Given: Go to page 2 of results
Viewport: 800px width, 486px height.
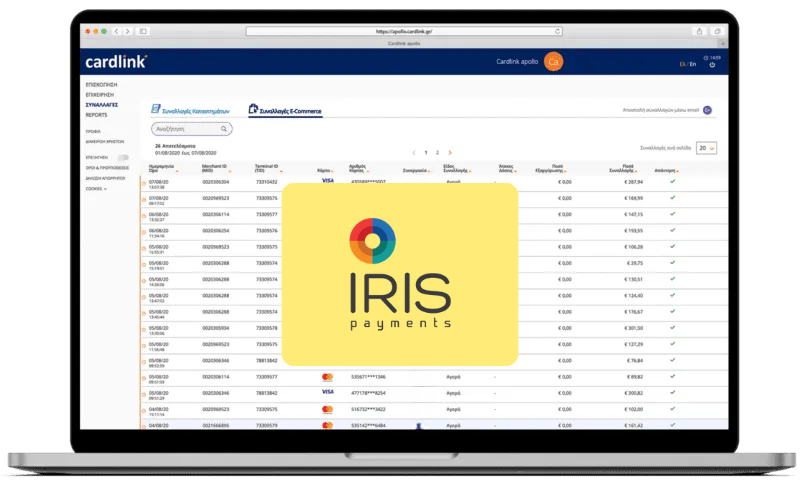Looking at the screenshot, I should 437,152.
